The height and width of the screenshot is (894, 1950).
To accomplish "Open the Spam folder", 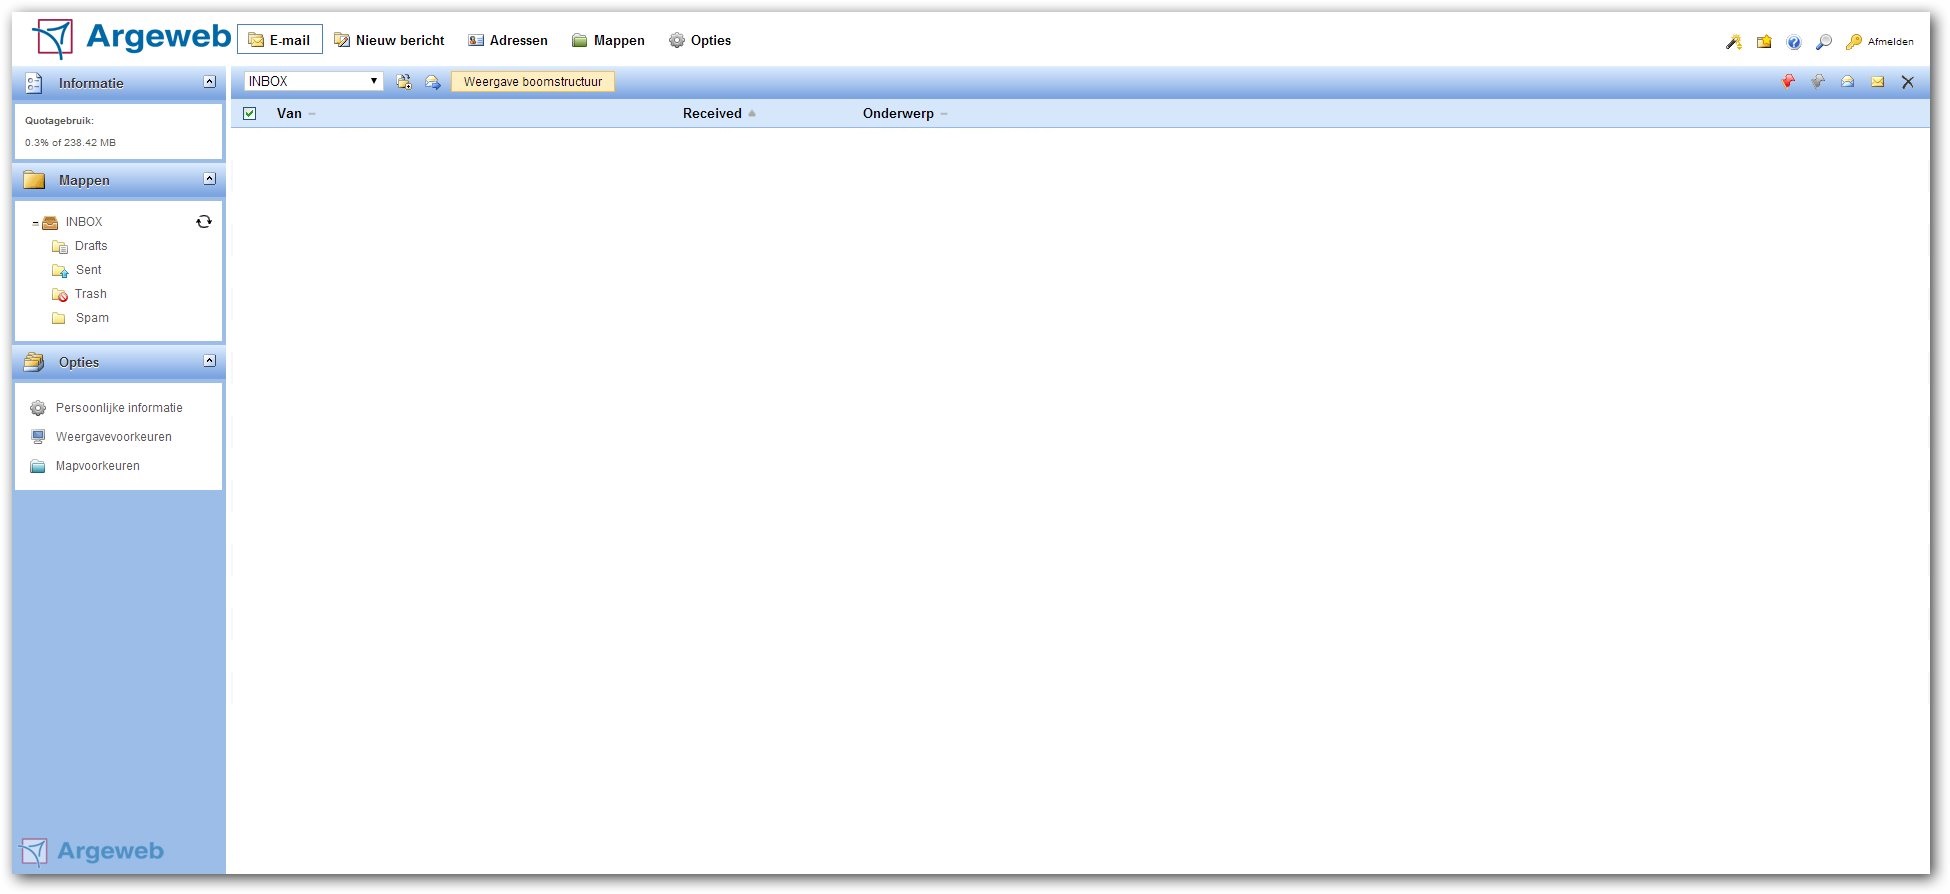I will click(92, 318).
